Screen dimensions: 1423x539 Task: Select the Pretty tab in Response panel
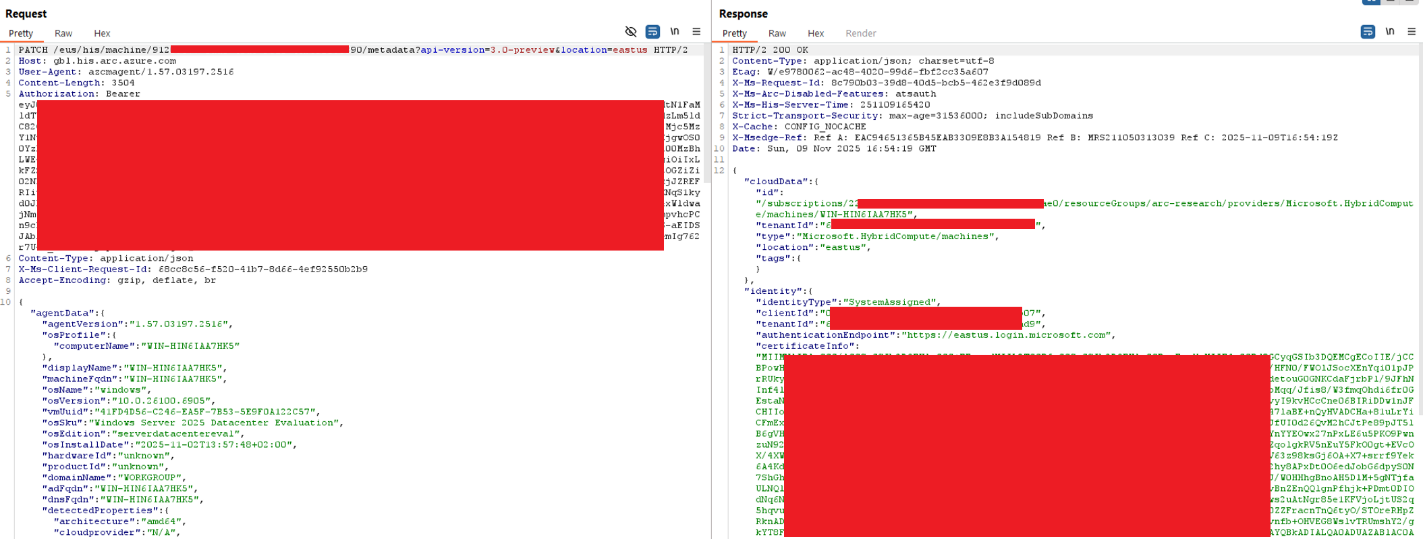pyautogui.click(x=735, y=34)
